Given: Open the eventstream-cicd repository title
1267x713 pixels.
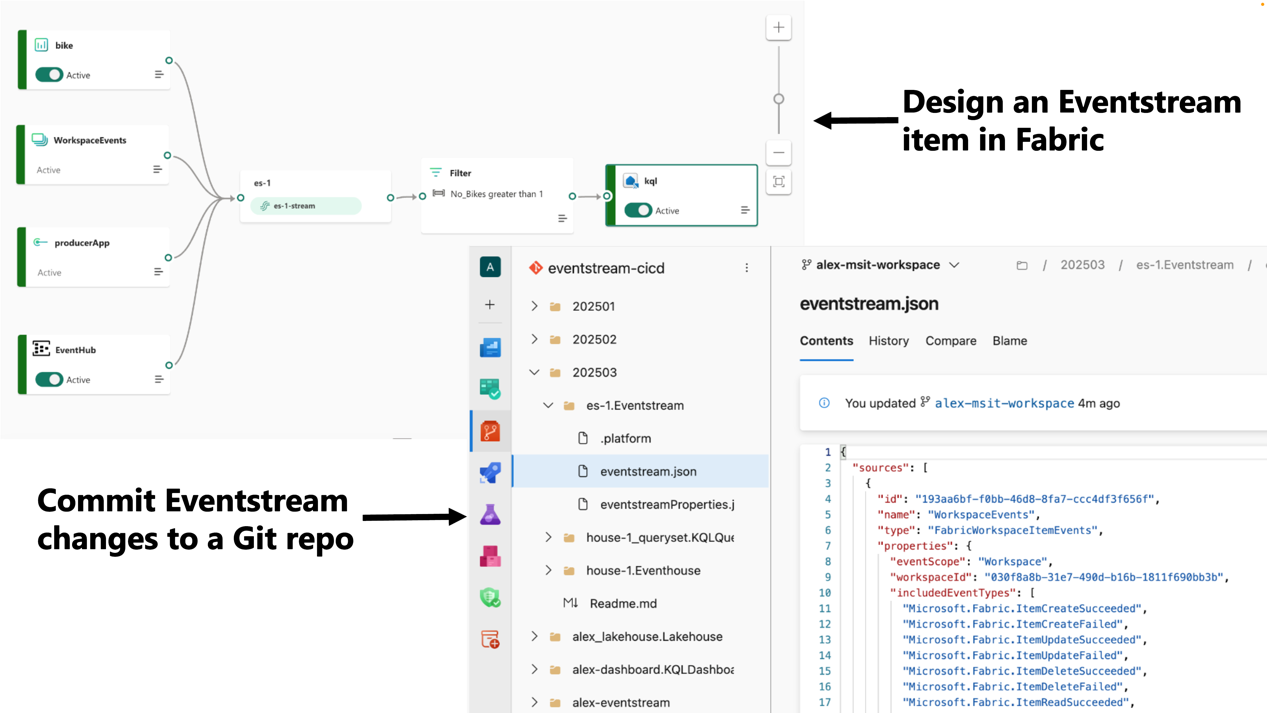Looking at the screenshot, I should pyautogui.click(x=606, y=268).
